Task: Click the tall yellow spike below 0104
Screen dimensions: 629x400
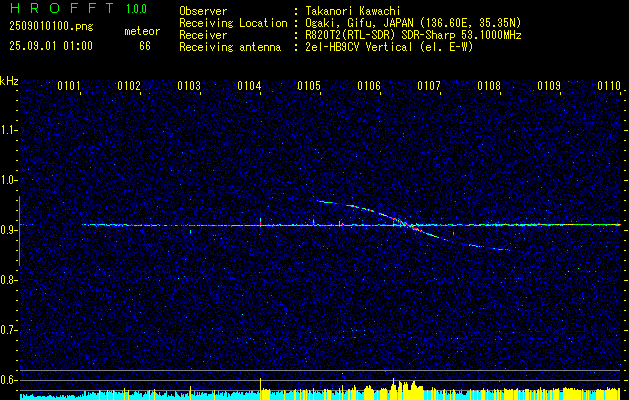Action: point(261,388)
